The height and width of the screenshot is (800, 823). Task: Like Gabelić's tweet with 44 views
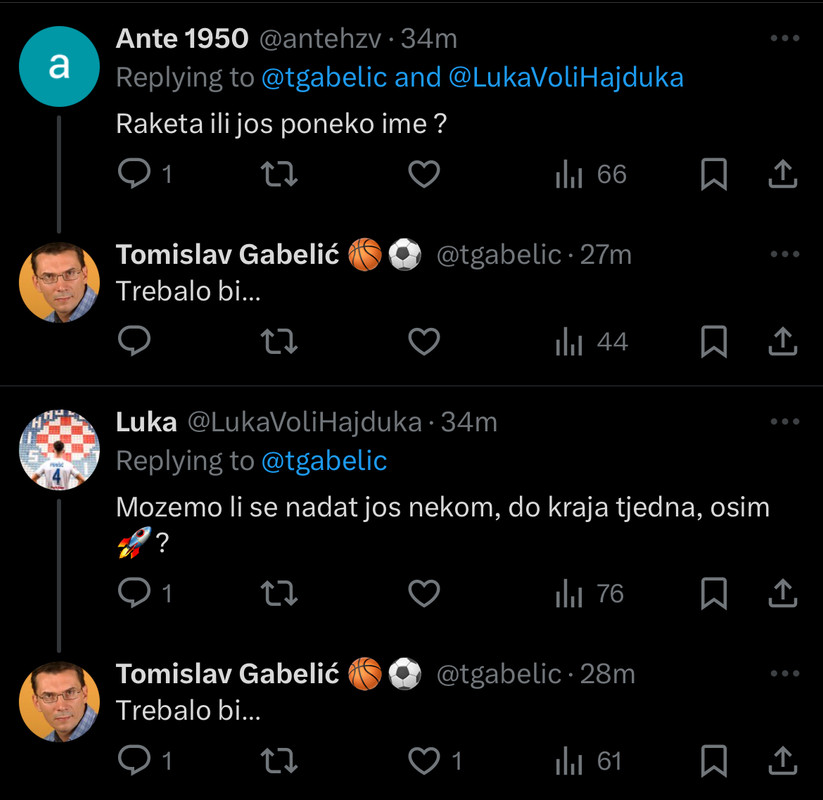[425, 342]
